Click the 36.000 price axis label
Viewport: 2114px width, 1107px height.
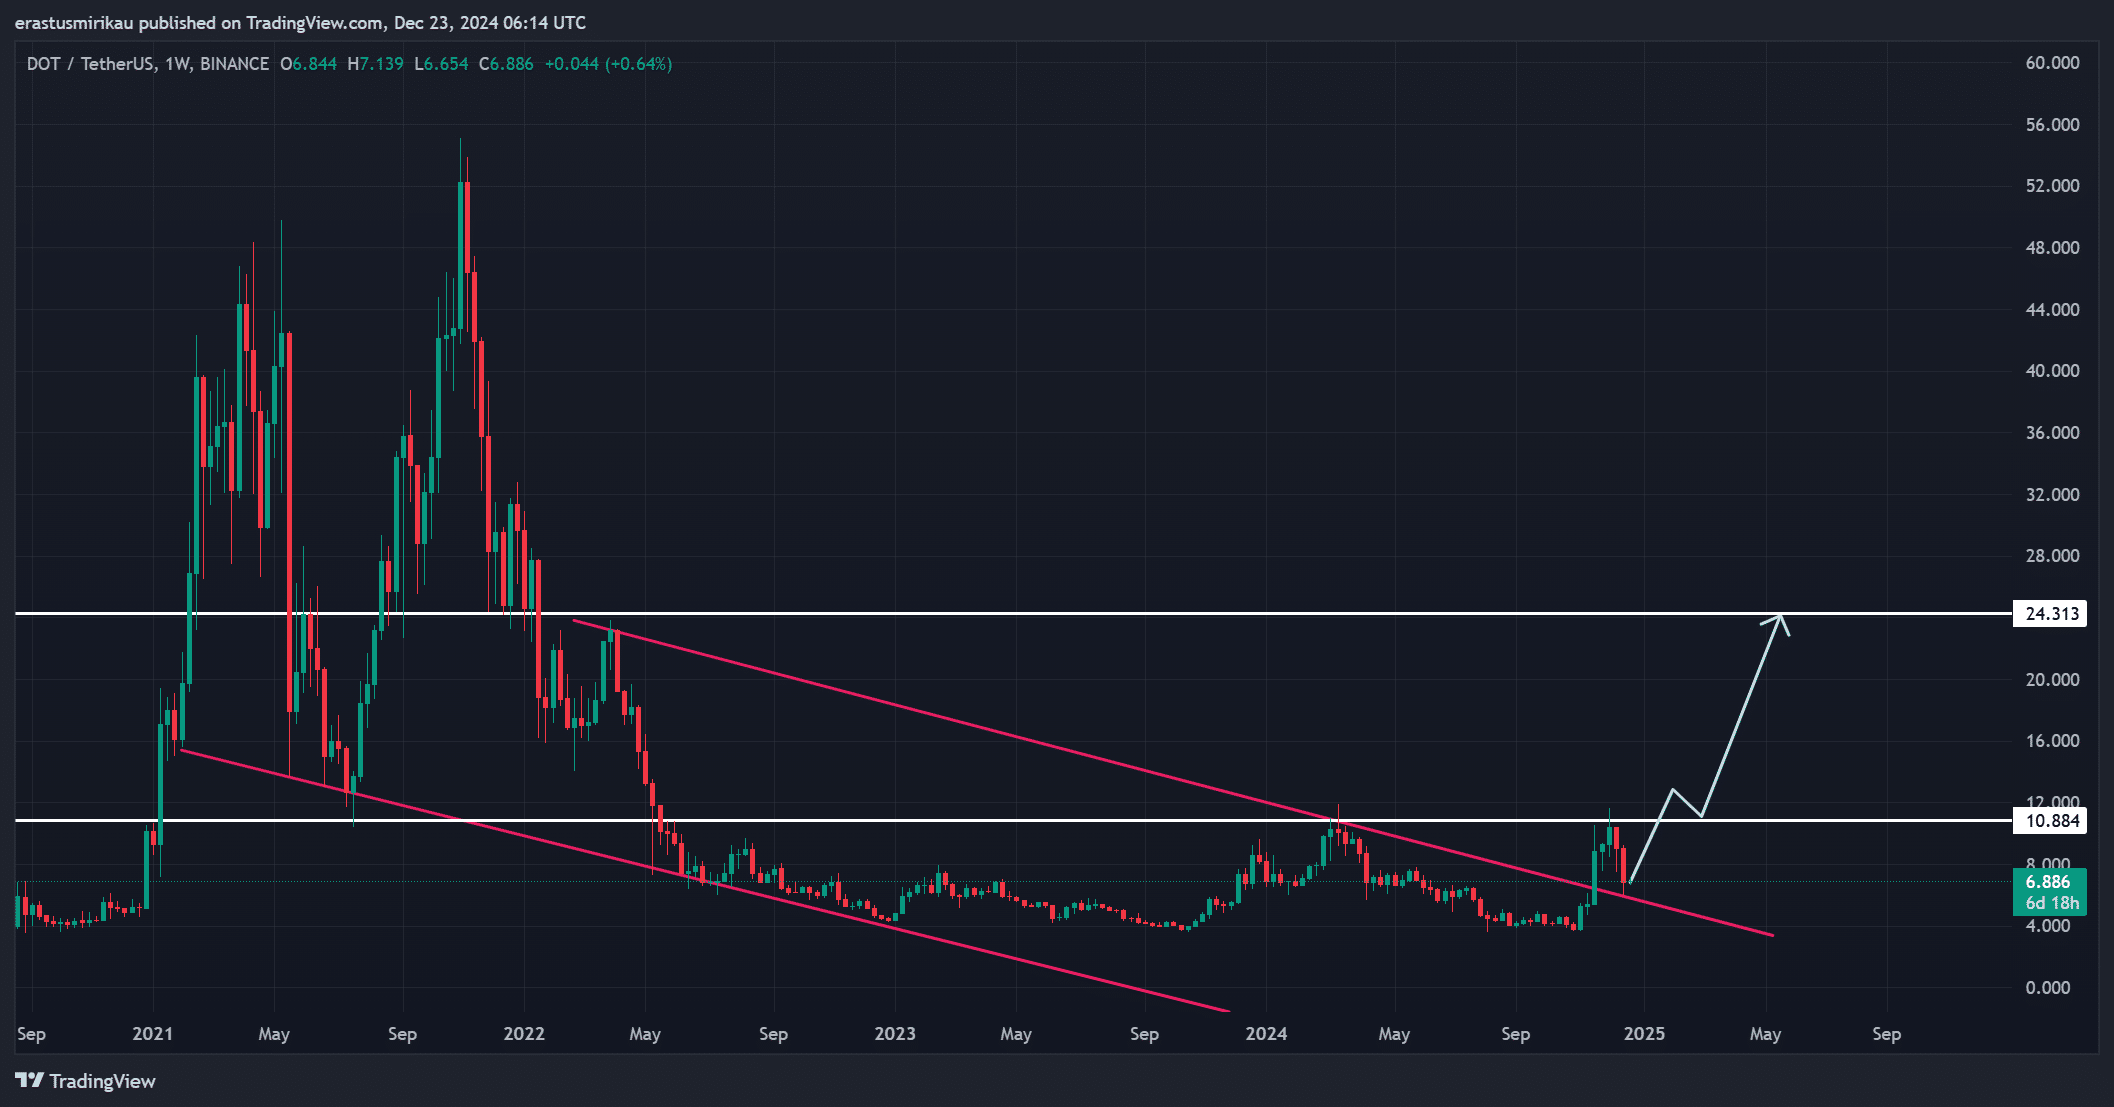[x=2052, y=433]
